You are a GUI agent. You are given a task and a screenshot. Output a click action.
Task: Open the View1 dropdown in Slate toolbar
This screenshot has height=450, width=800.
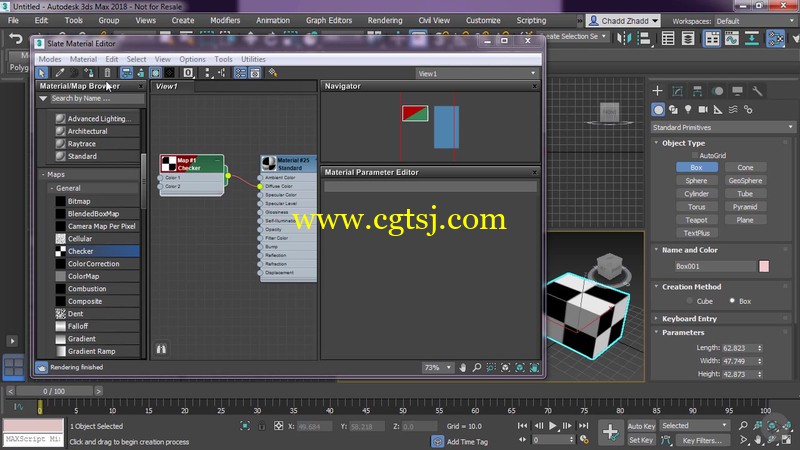[477, 73]
